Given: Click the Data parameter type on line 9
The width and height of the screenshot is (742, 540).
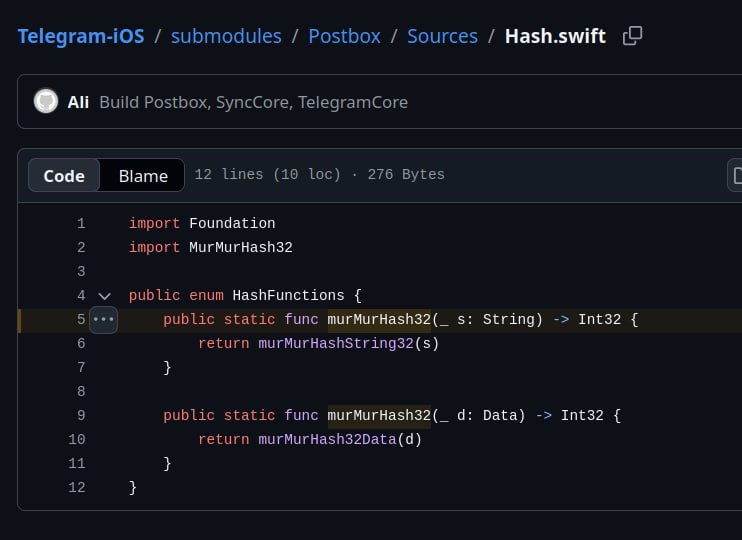Looking at the screenshot, I should tap(500, 416).
